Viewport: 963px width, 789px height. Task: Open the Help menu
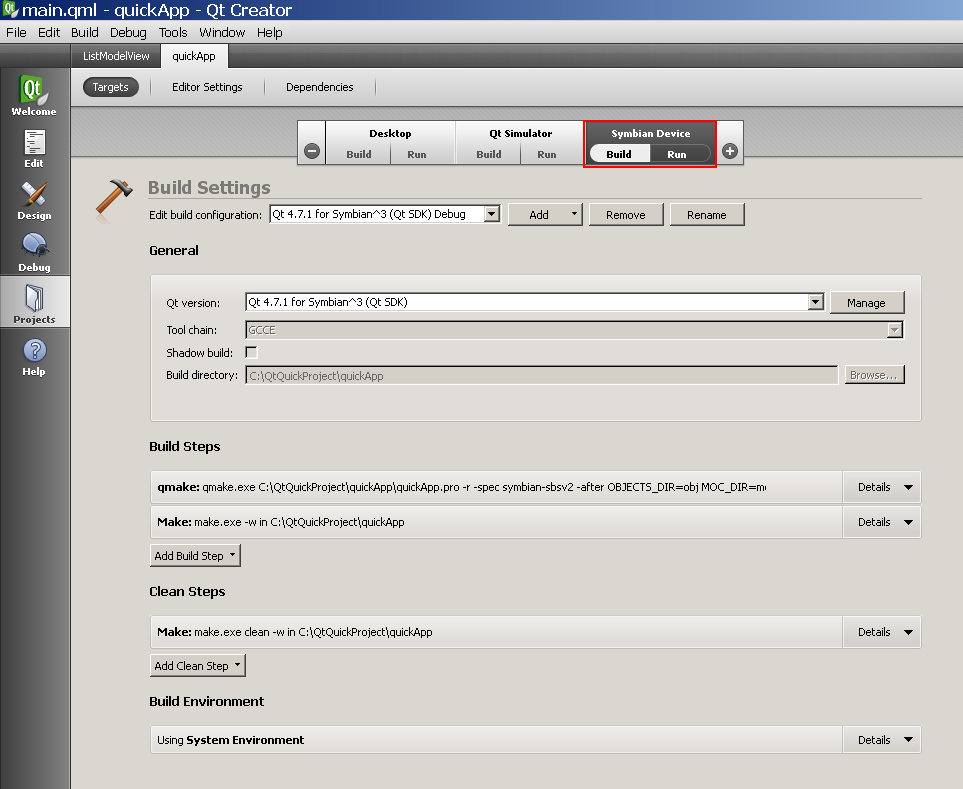(x=270, y=33)
